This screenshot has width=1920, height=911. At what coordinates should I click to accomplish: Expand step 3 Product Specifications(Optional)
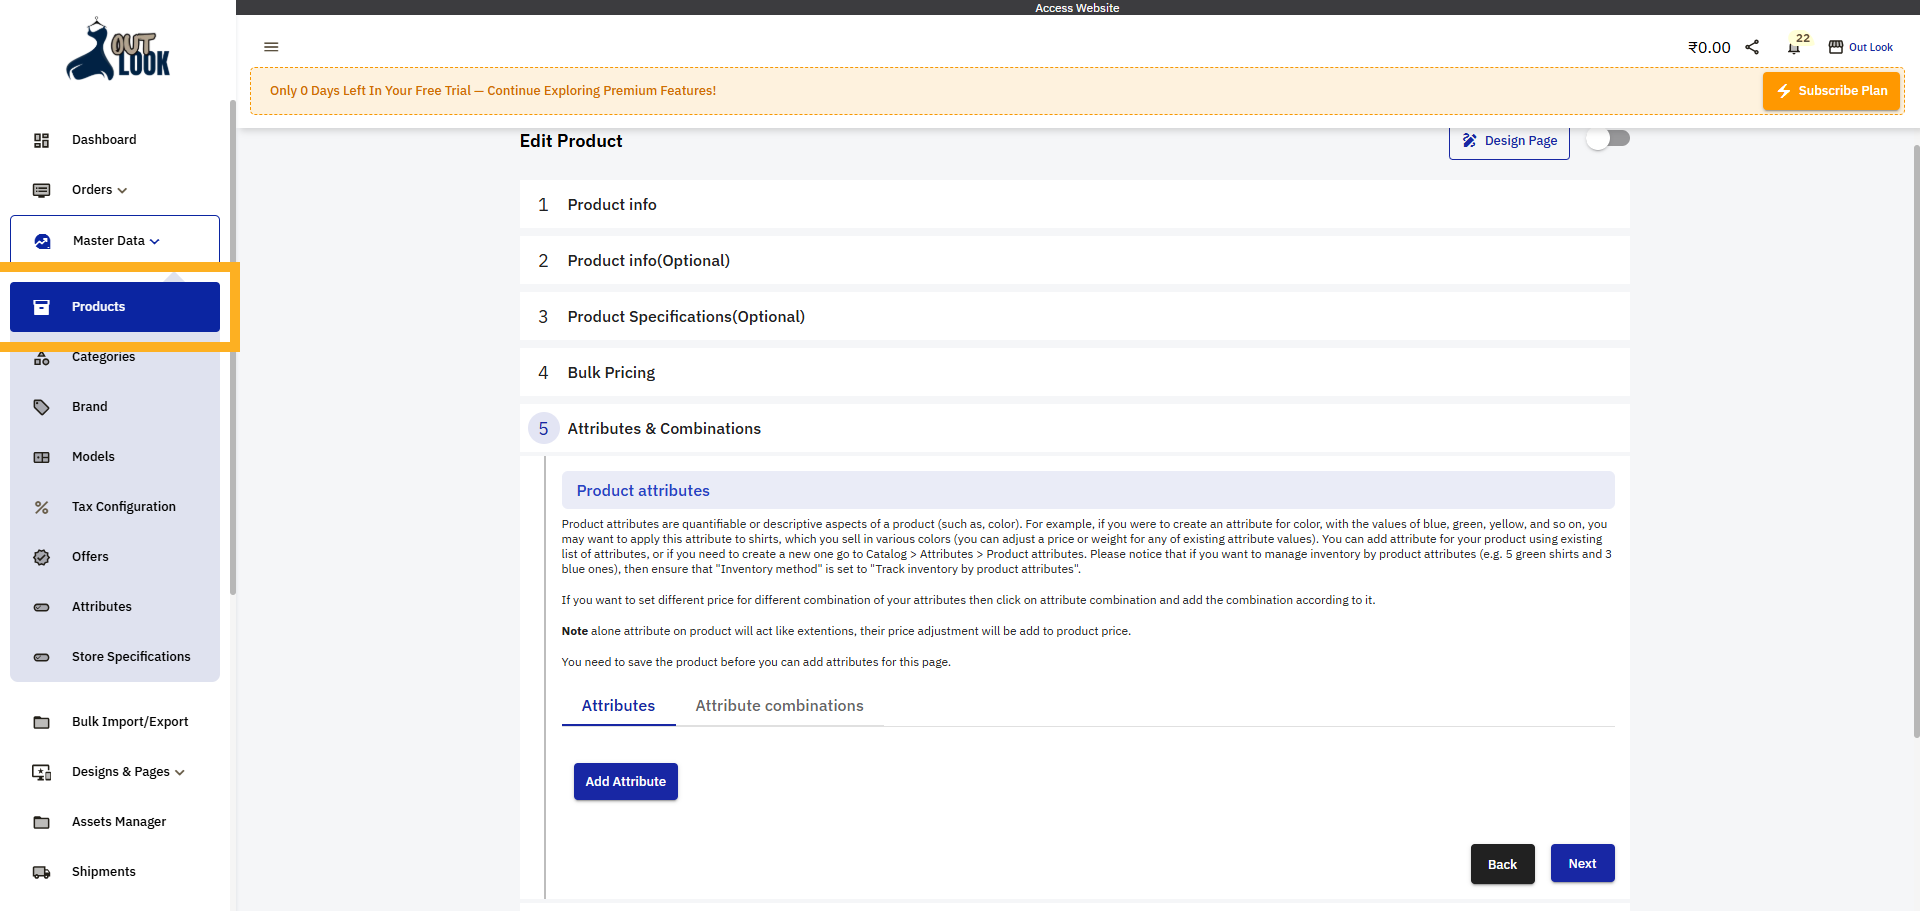pyautogui.click(x=1074, y=316)
